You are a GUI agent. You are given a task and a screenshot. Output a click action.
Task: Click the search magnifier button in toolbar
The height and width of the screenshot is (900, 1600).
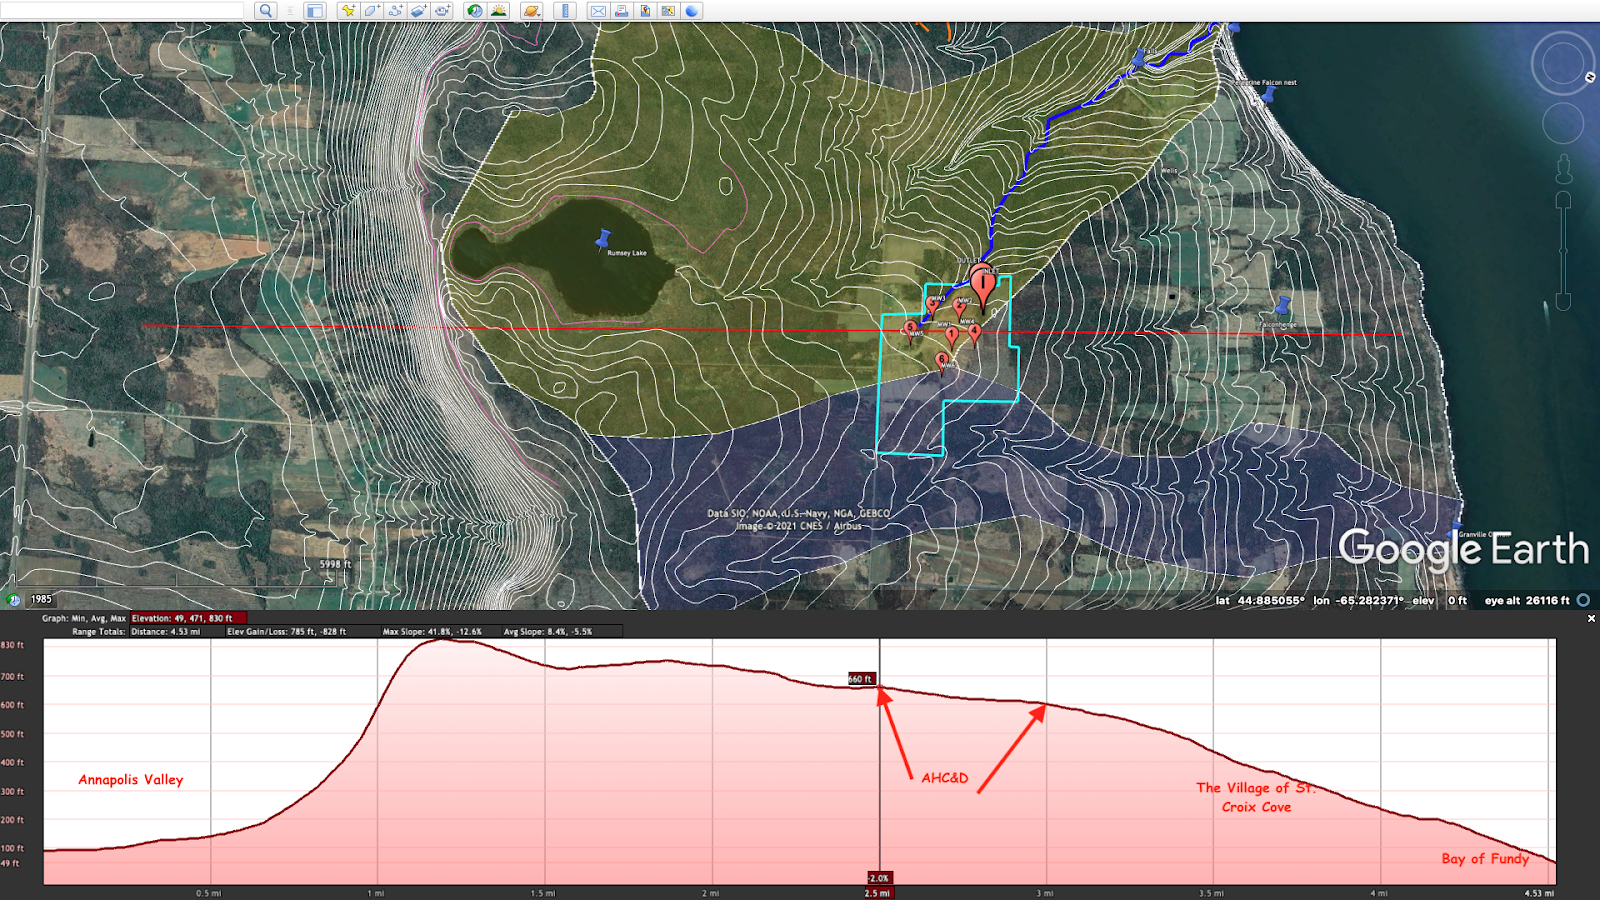(x=265, y=11)
